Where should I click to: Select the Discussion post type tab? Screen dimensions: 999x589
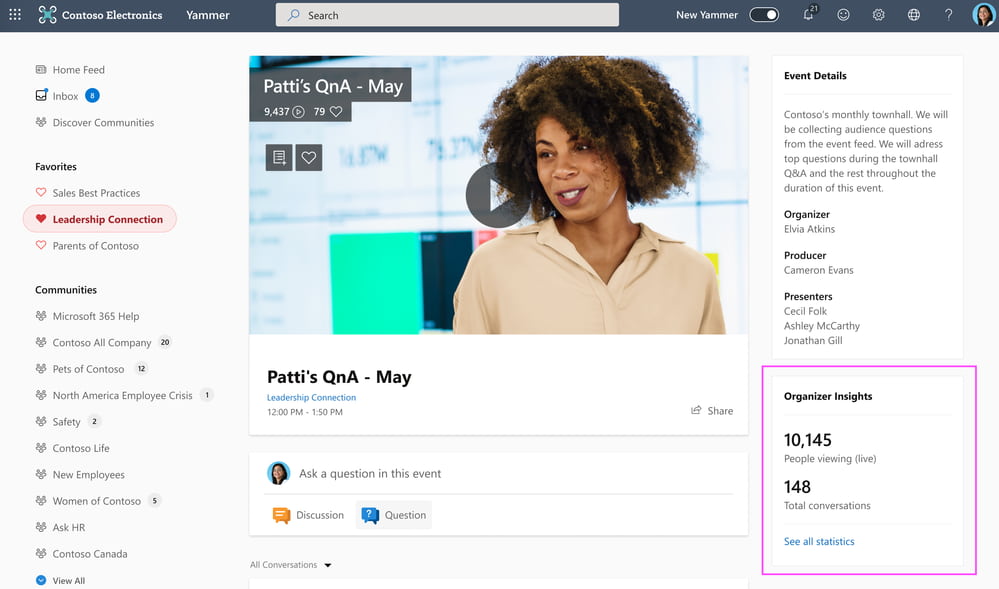point(308,515)
